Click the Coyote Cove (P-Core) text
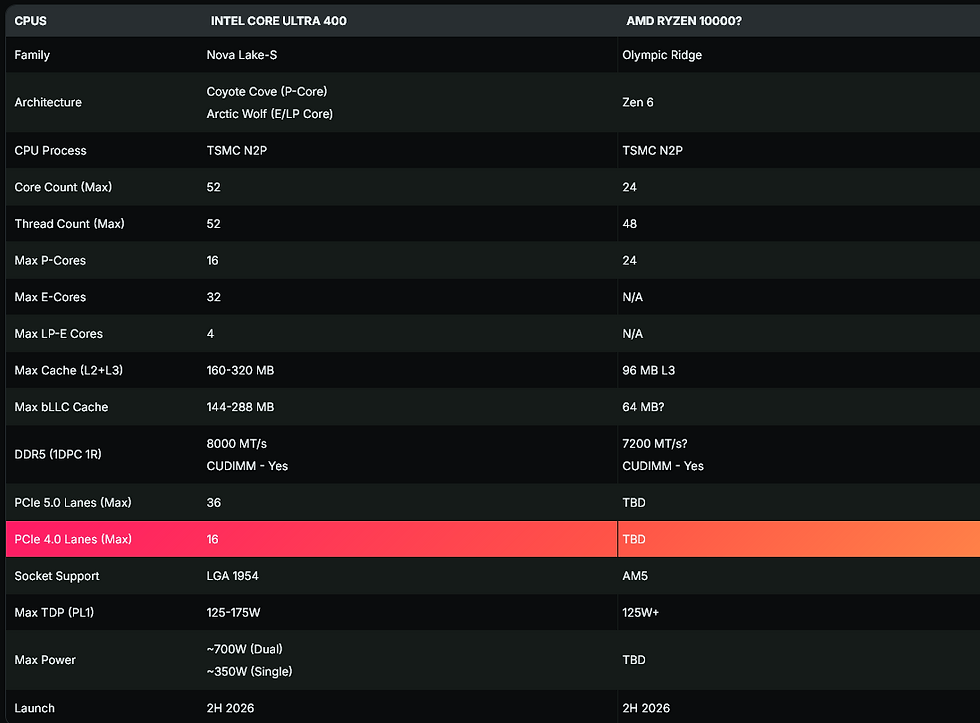Screen dimensions: 980x723 (267, 91)
